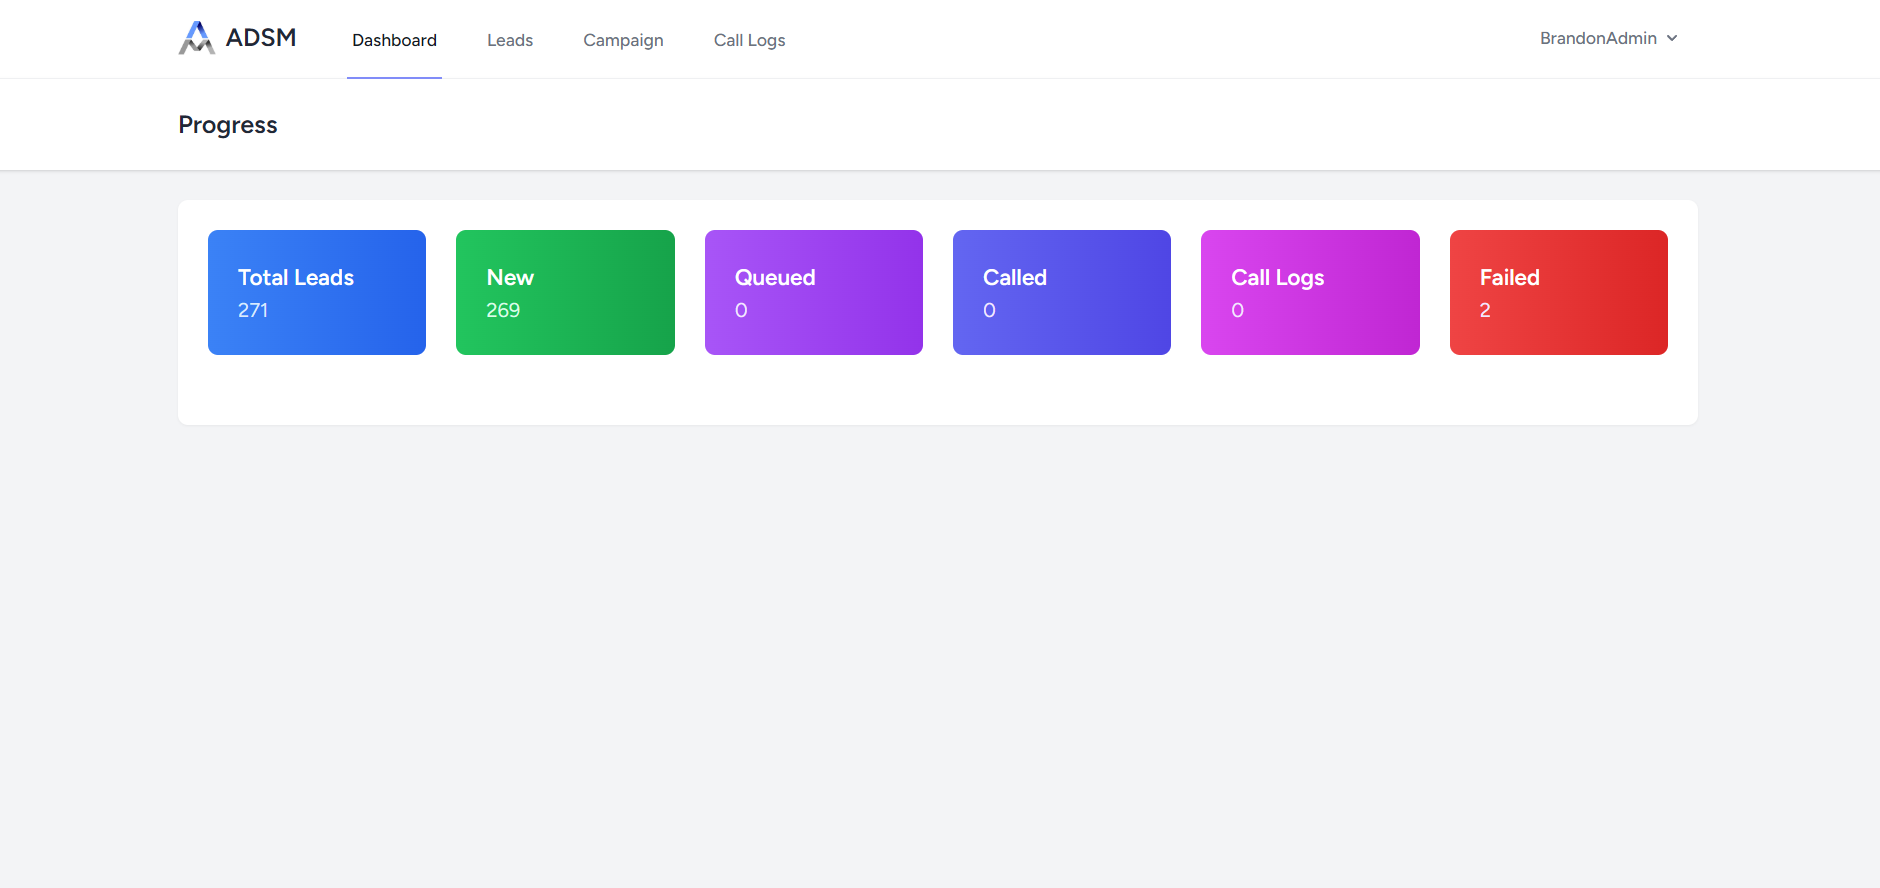This screenshot has height=888, width=1880.
Task: Select the Total Leads card
Action: coord(317,292)
